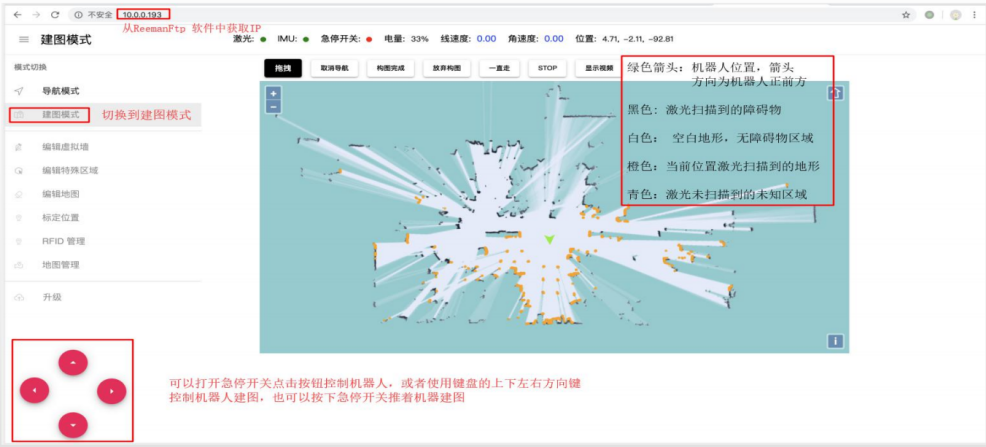Open the browser profile avatar
Viewport: 986px width, 447px height.
coord(955,15)
